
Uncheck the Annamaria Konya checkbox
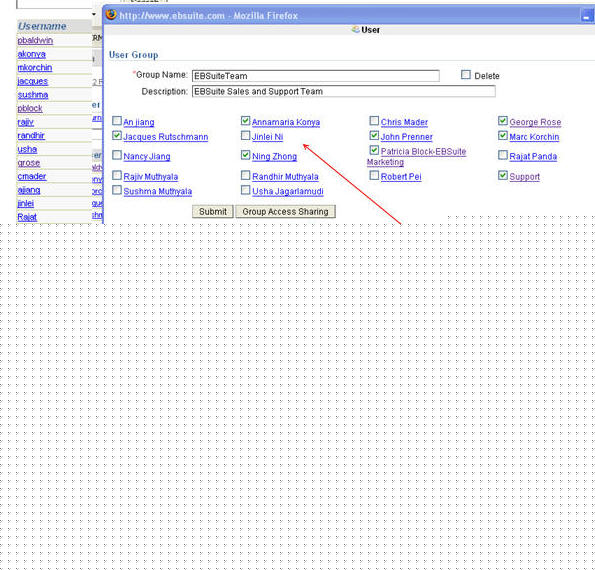tap(246, 121)
